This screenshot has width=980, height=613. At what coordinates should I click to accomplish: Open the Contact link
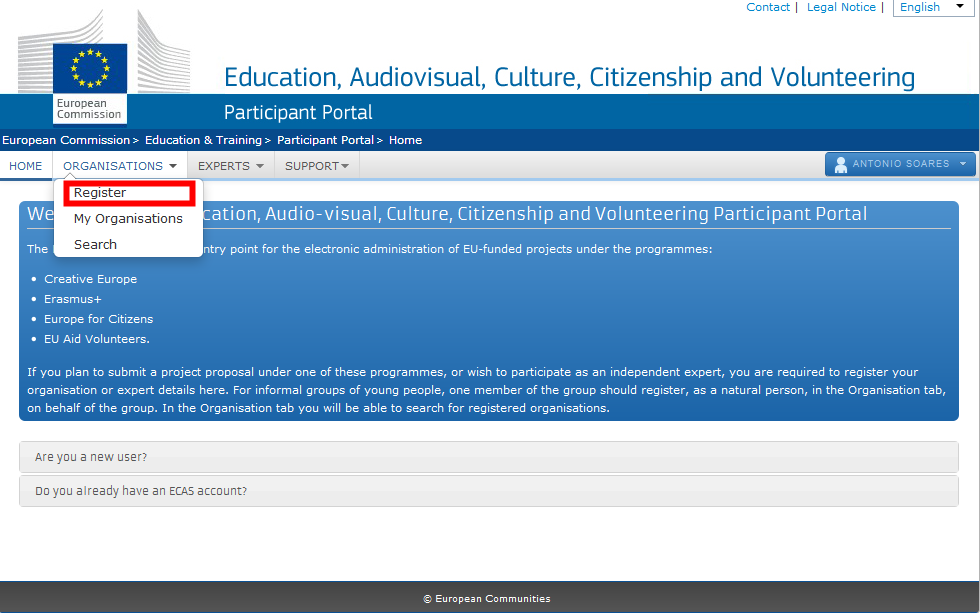click(x=768, y=7)
